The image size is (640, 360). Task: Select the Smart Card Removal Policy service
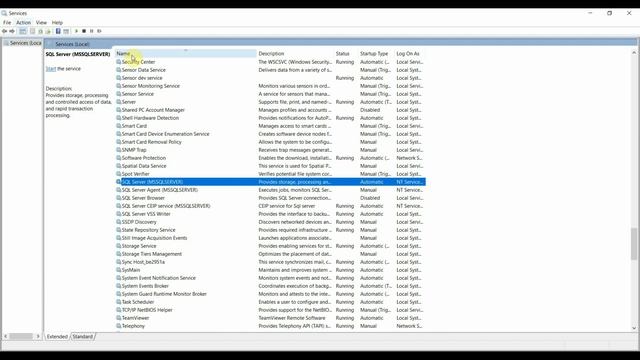[x=151, y=142]
